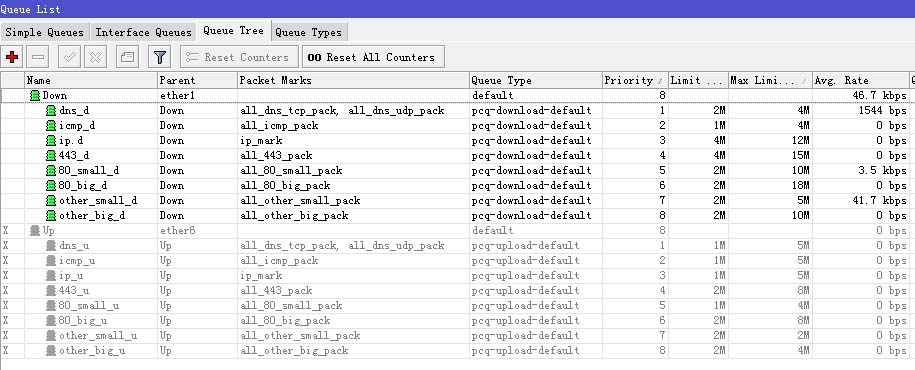Click the red plus Add button
The image size is (915, 370).
point(12,57)
